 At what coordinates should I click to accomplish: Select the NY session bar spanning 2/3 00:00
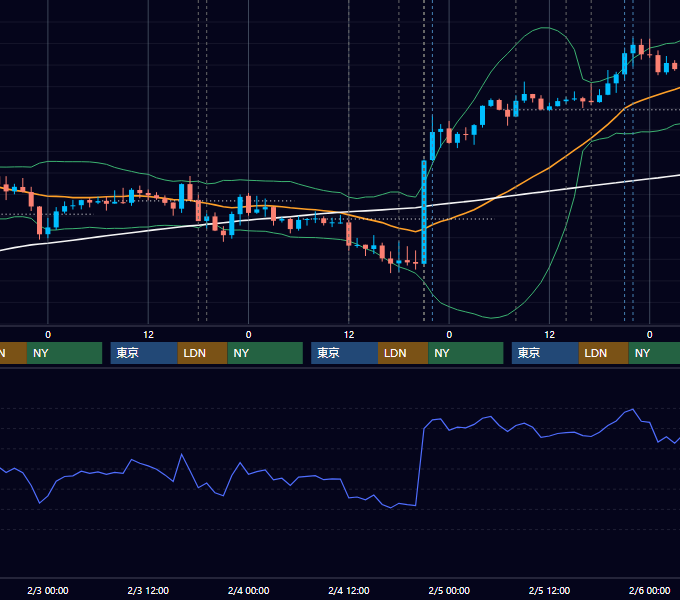point(64,353)
